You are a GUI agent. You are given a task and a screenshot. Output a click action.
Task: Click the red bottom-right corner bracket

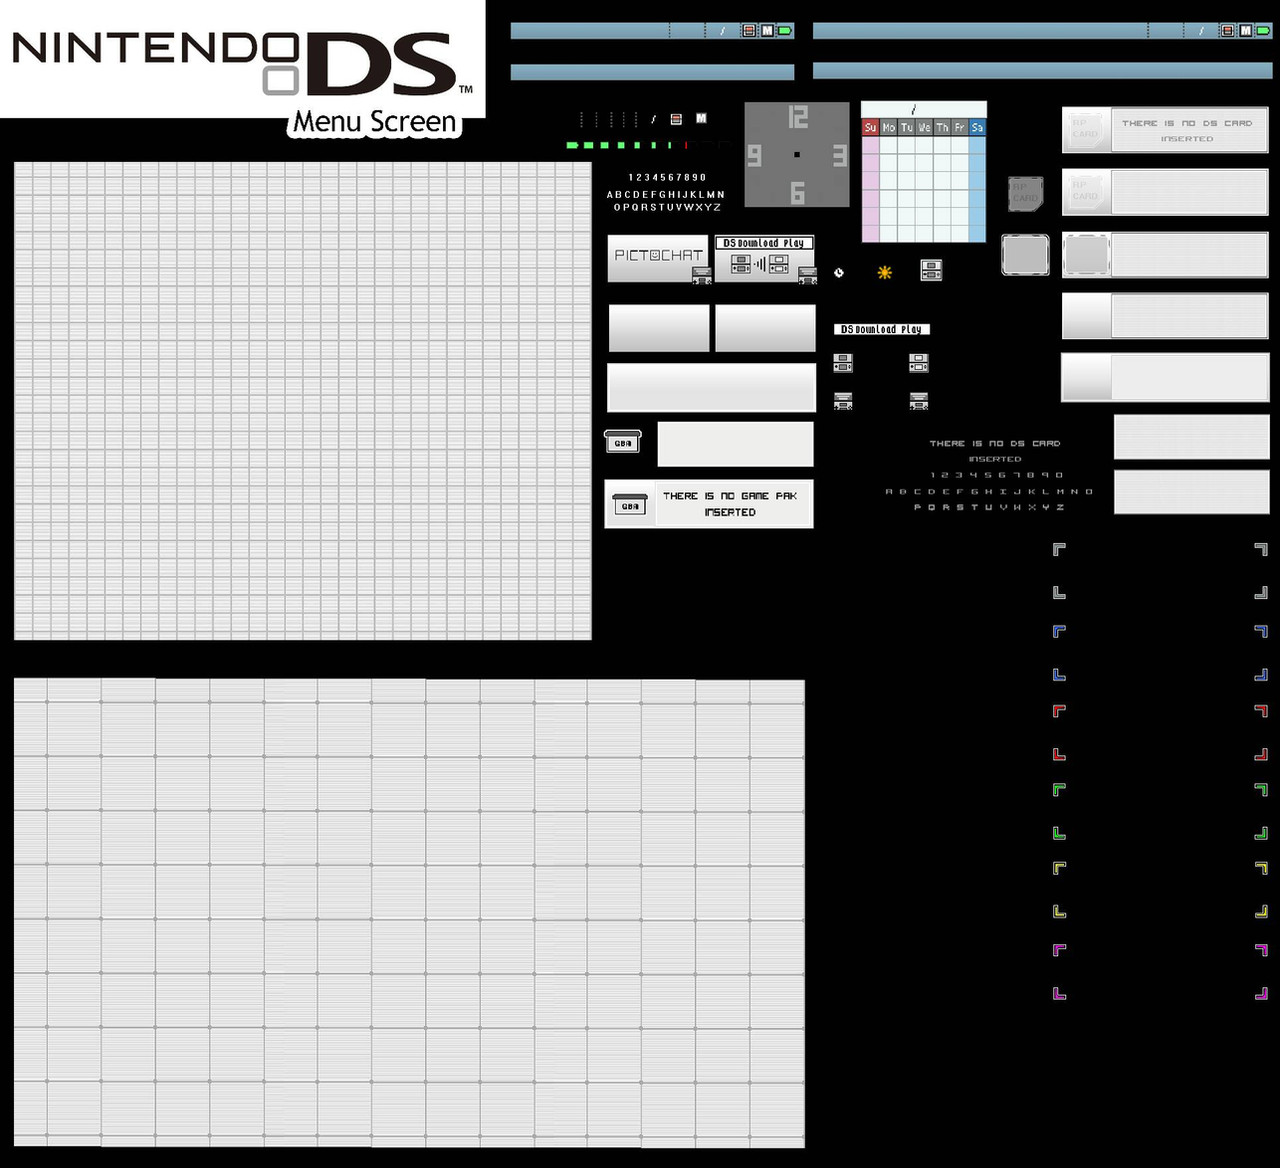1261,755
